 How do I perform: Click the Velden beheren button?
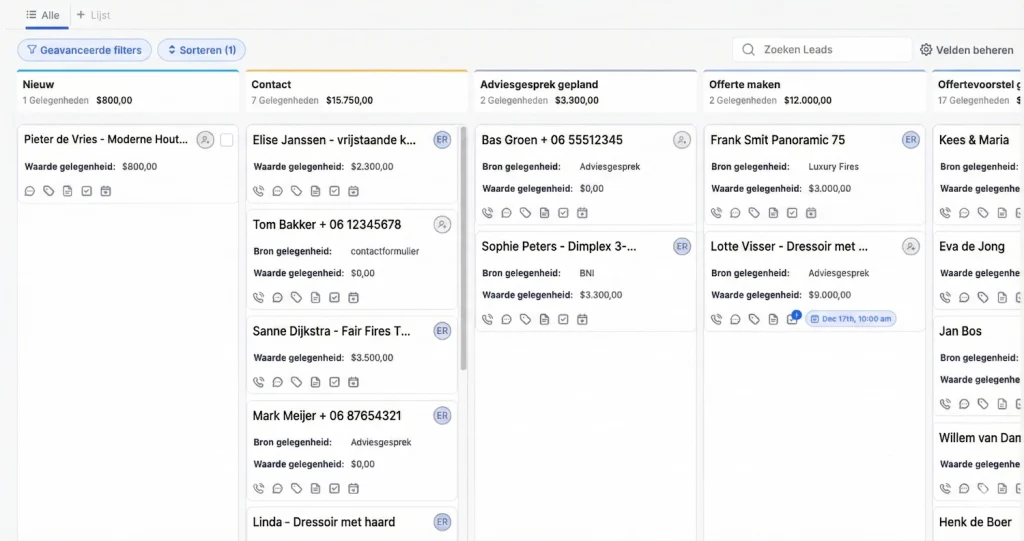click(966, 50)
